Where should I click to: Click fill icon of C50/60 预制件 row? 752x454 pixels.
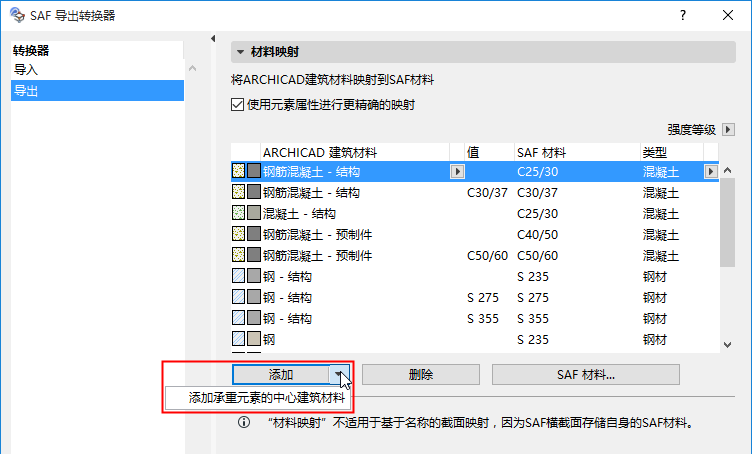coord(238,255)
